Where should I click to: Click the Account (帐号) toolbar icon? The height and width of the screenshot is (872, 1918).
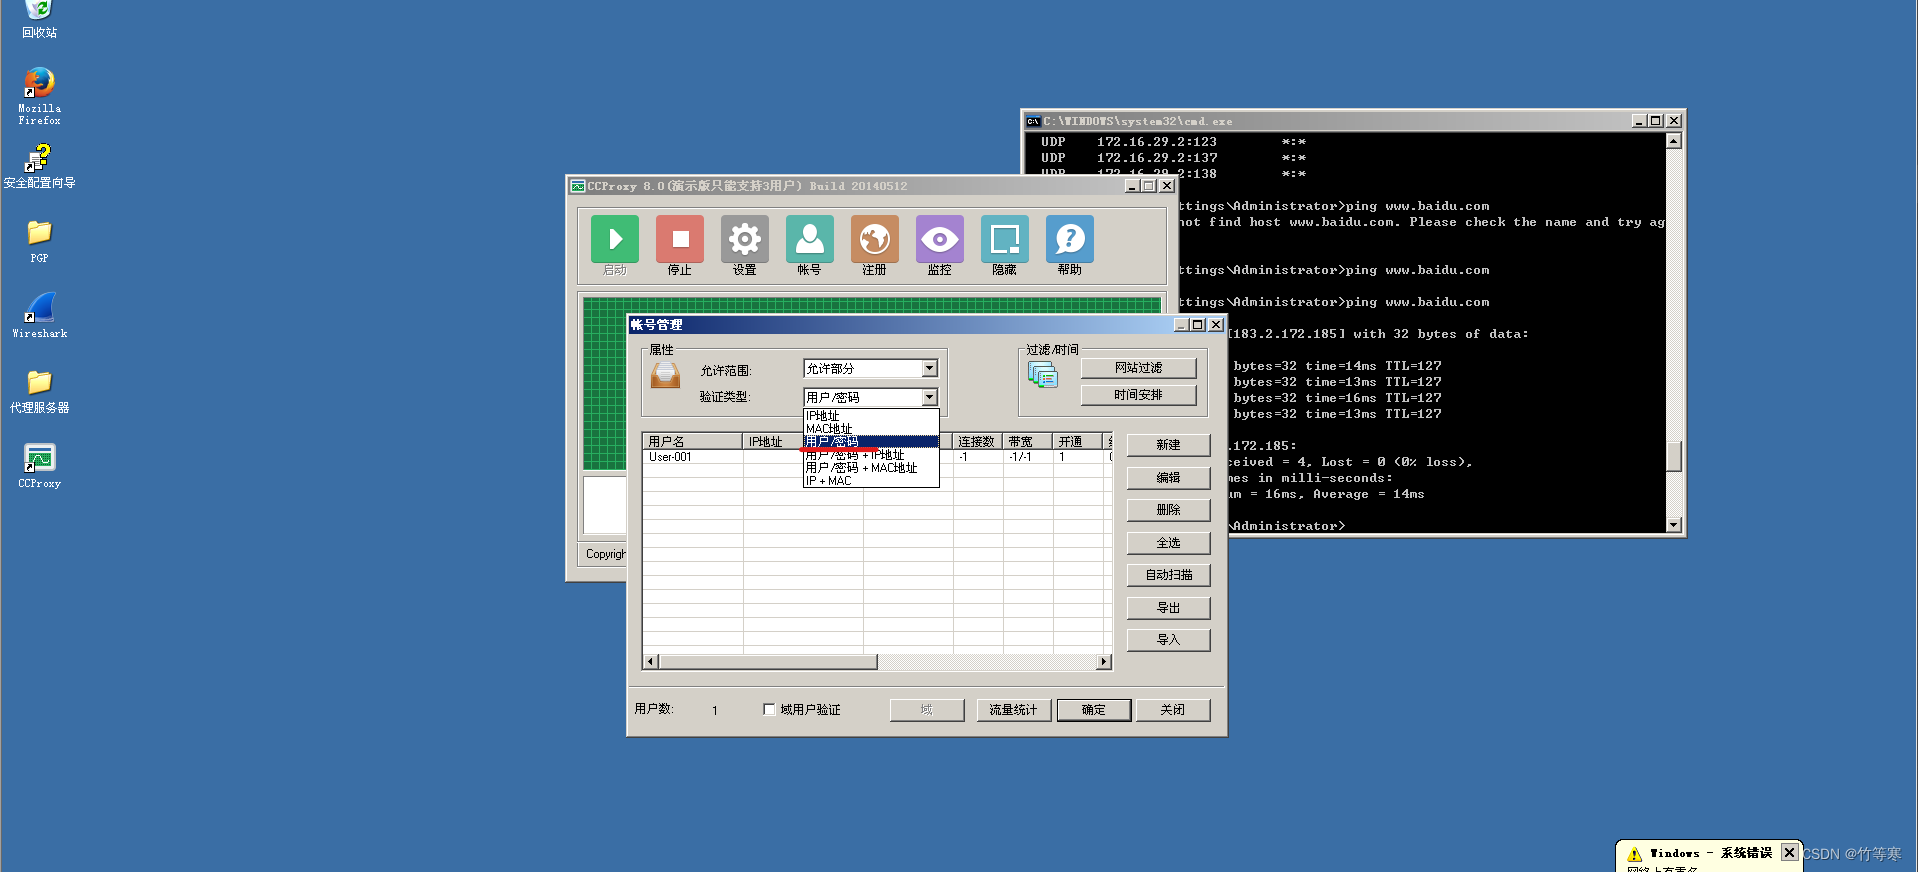810,239
